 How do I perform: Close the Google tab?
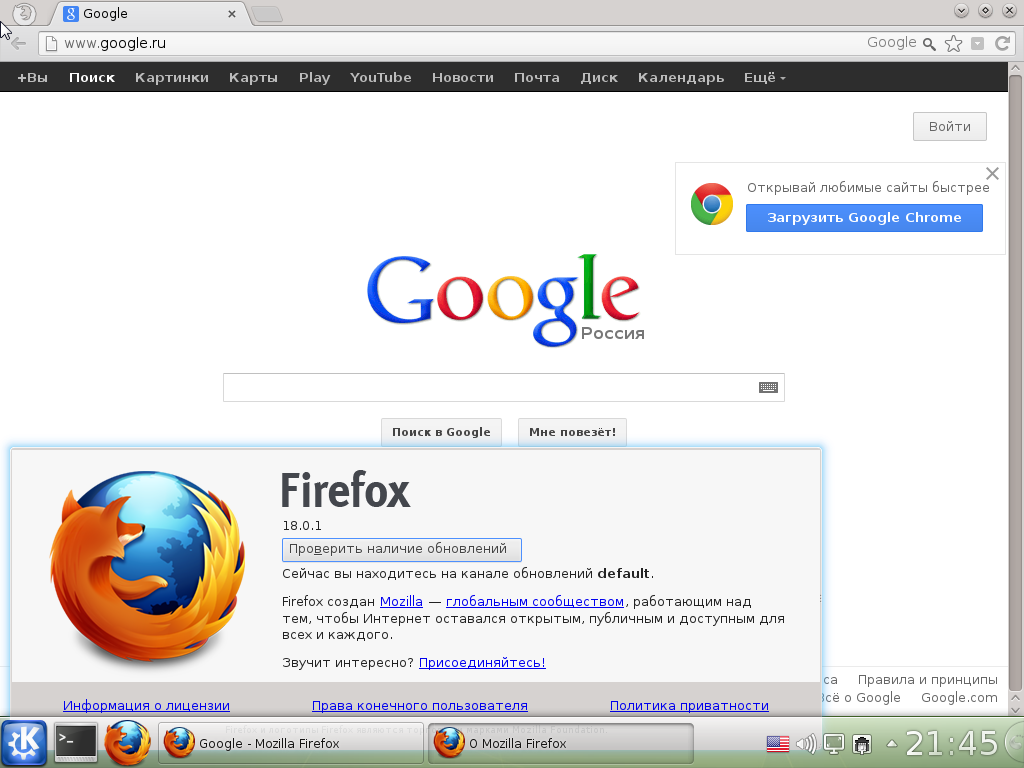coord(232,14)
